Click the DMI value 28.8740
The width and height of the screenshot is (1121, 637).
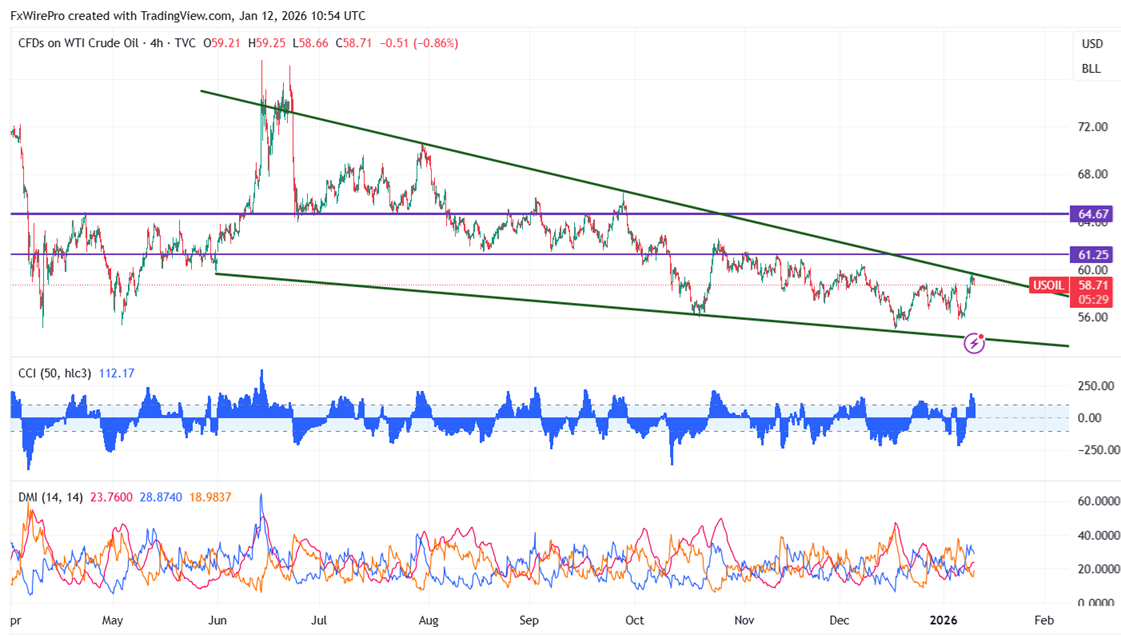[x=161, y=497]
